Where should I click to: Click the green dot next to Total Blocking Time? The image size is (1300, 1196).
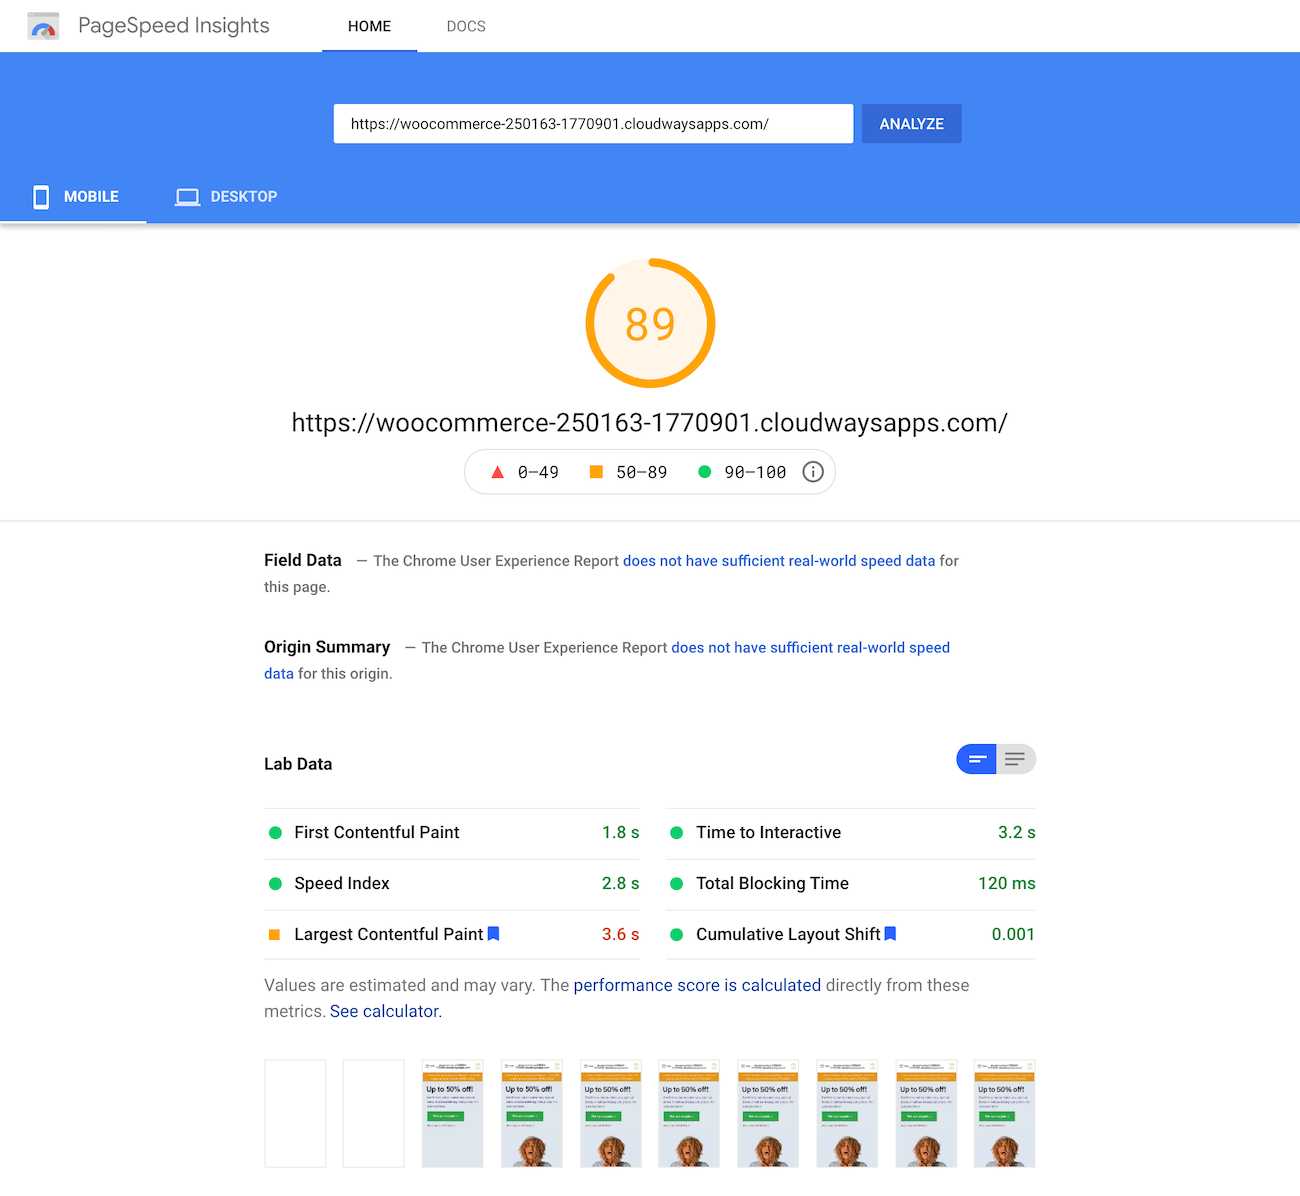(x=676, y=883)
